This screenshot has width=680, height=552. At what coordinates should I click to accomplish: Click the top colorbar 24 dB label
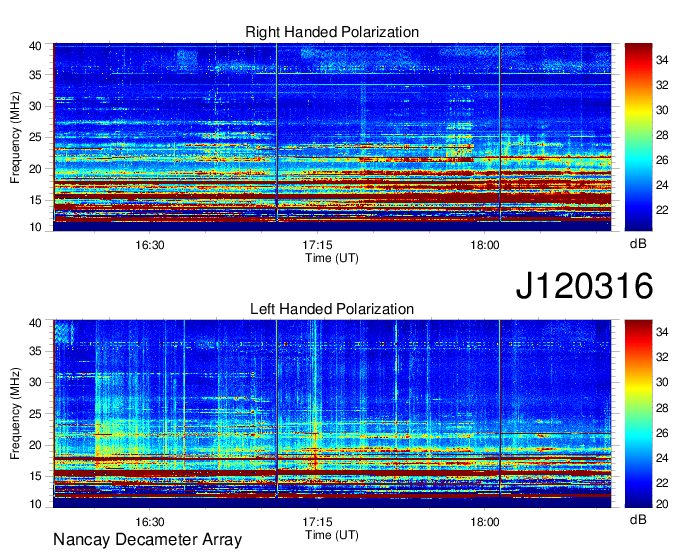pyautogui.click(x=662, y=185)
